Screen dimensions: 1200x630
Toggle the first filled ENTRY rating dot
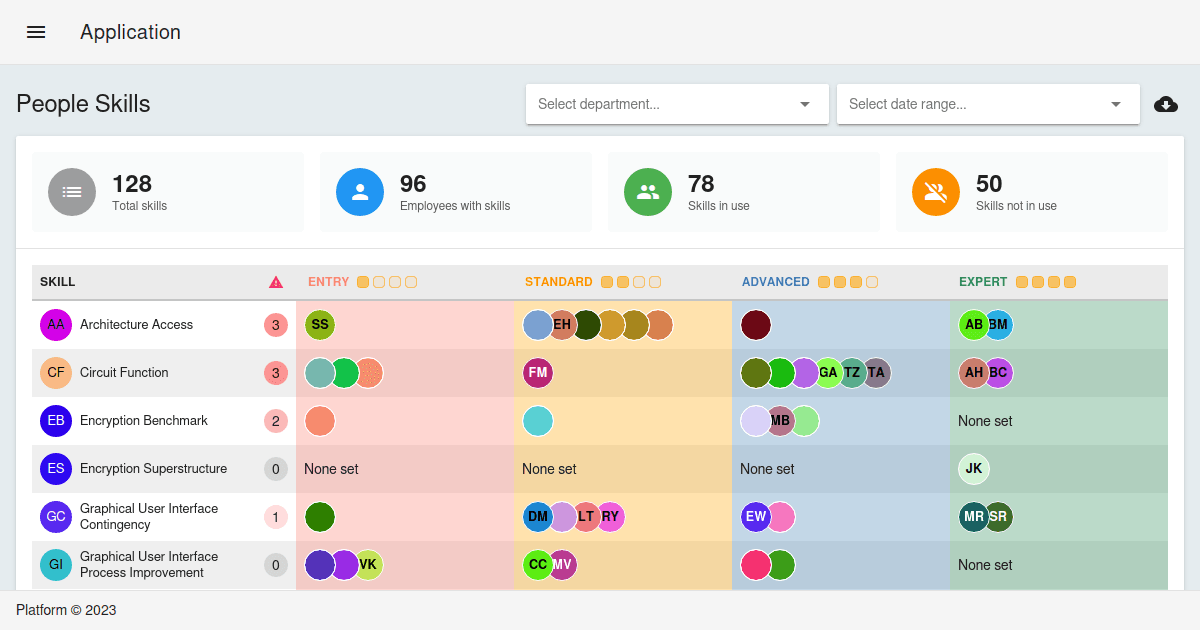(362, 282)
